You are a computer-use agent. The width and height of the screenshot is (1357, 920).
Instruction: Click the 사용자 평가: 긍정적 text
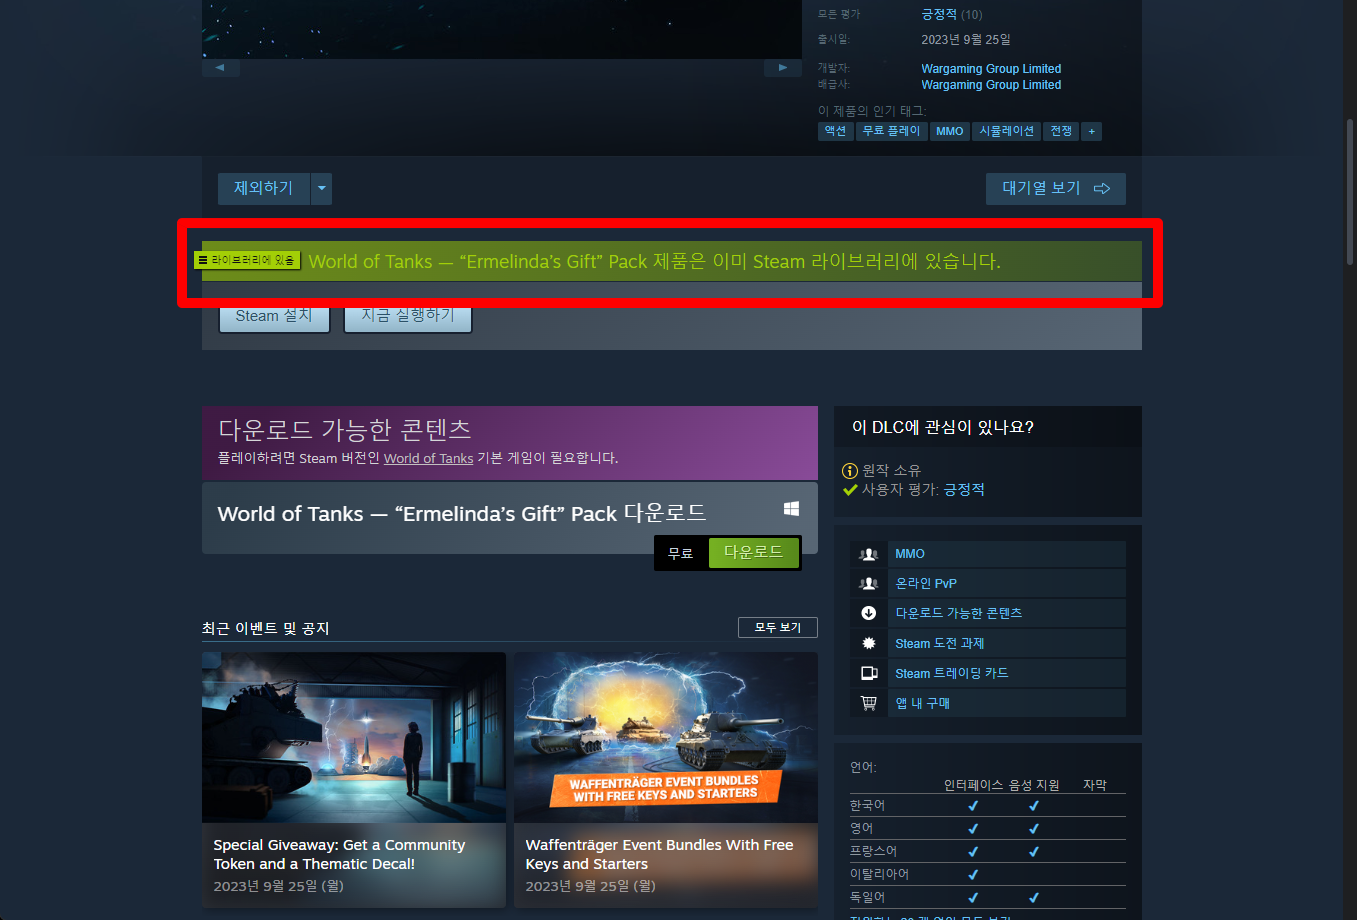(x=923, y=490)
